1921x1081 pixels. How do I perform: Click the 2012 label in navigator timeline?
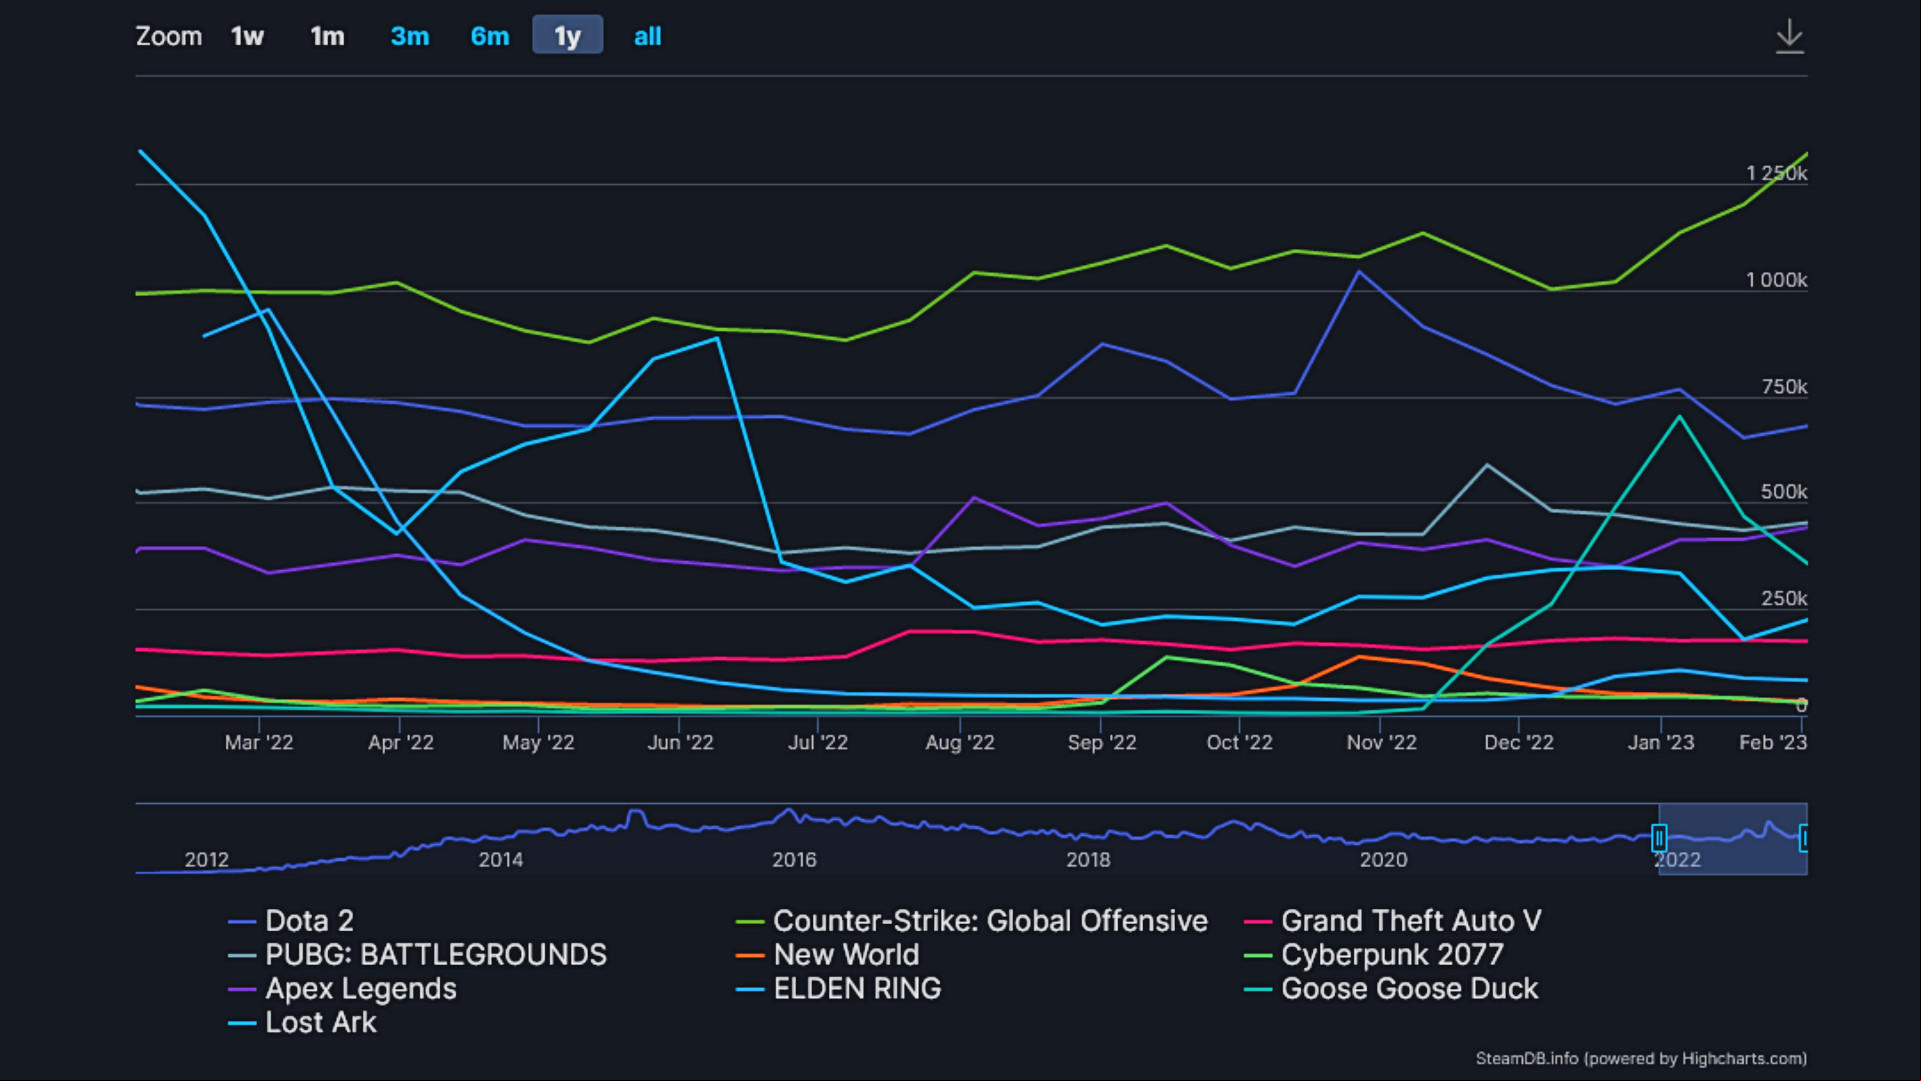point(206,860)
